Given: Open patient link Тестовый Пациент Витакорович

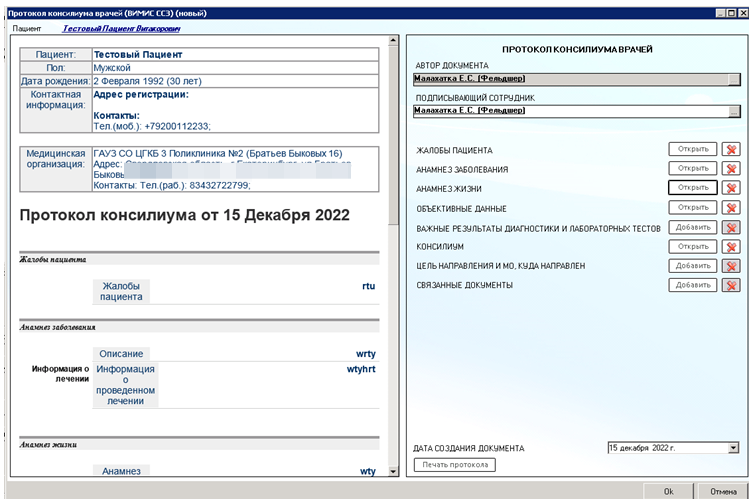Looking at the screenshot, I should coord(121,29).
